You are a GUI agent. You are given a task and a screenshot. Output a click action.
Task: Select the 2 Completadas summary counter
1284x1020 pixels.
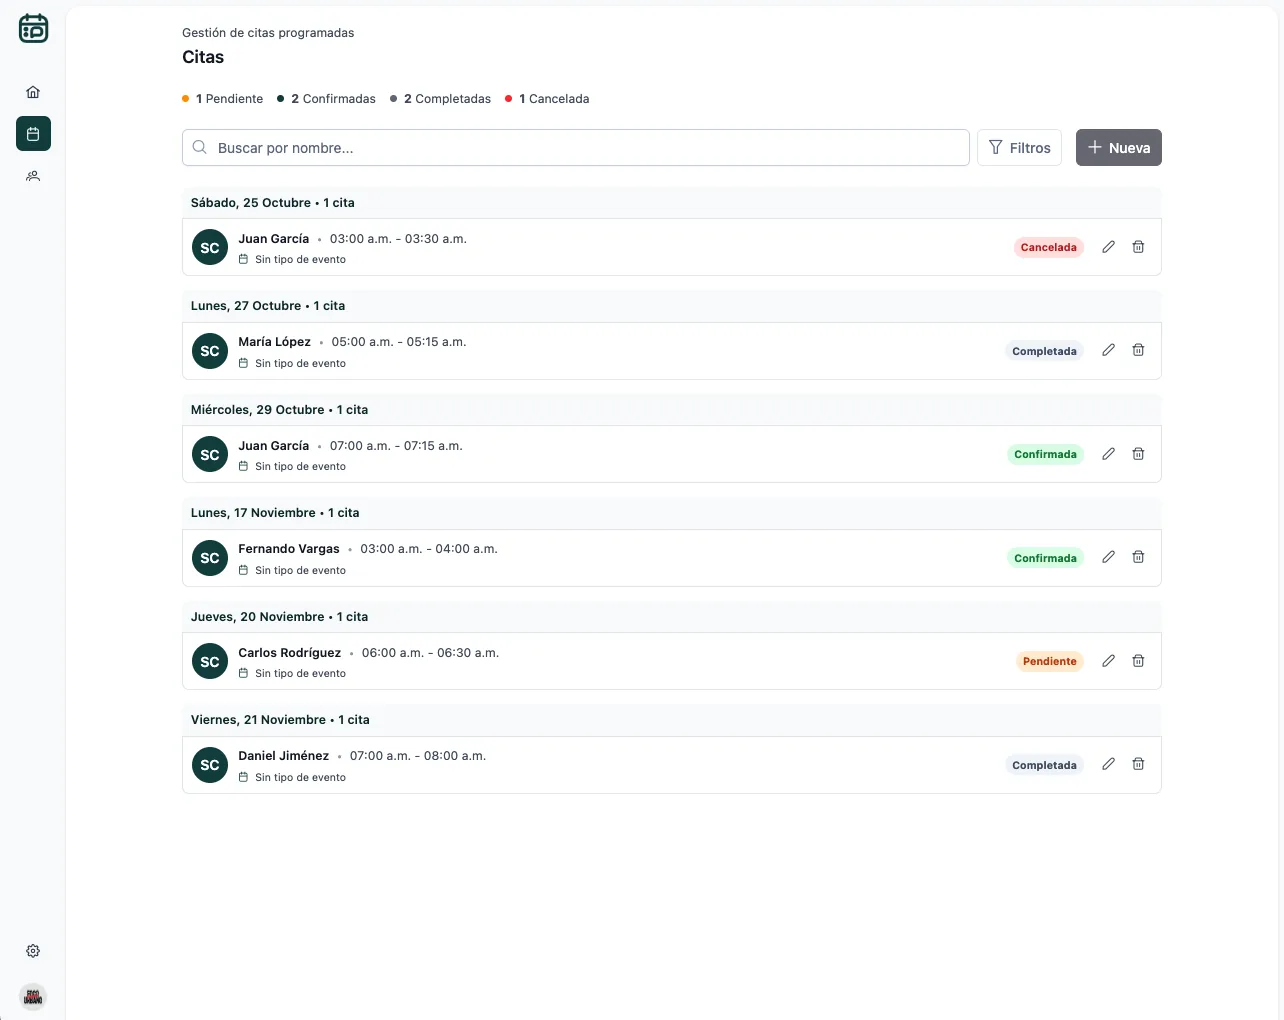click(x=441, y=99)
